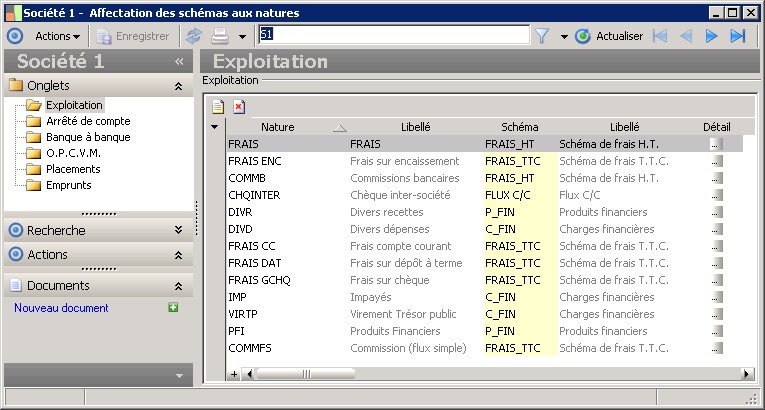The width and height of the screenshot is (765, 410).
Task: Click the delete row icon with red X
Action: (x=238, y=107)
